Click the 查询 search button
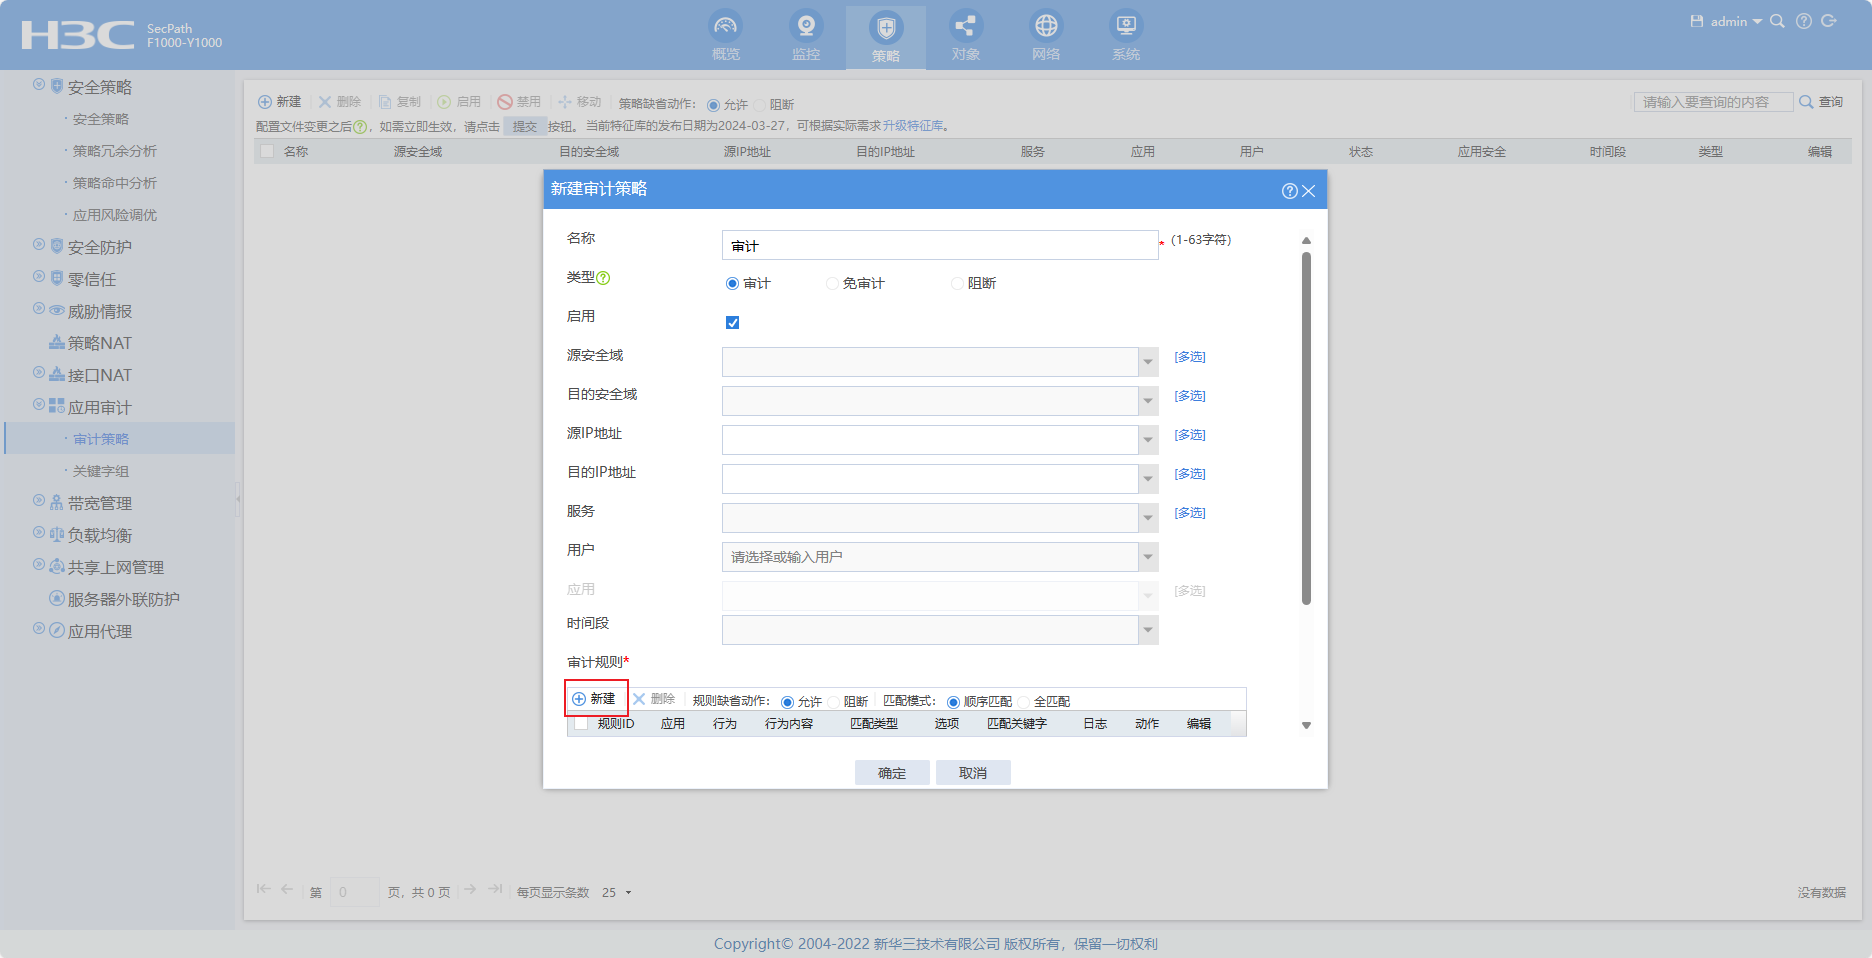 [1821, 102]
